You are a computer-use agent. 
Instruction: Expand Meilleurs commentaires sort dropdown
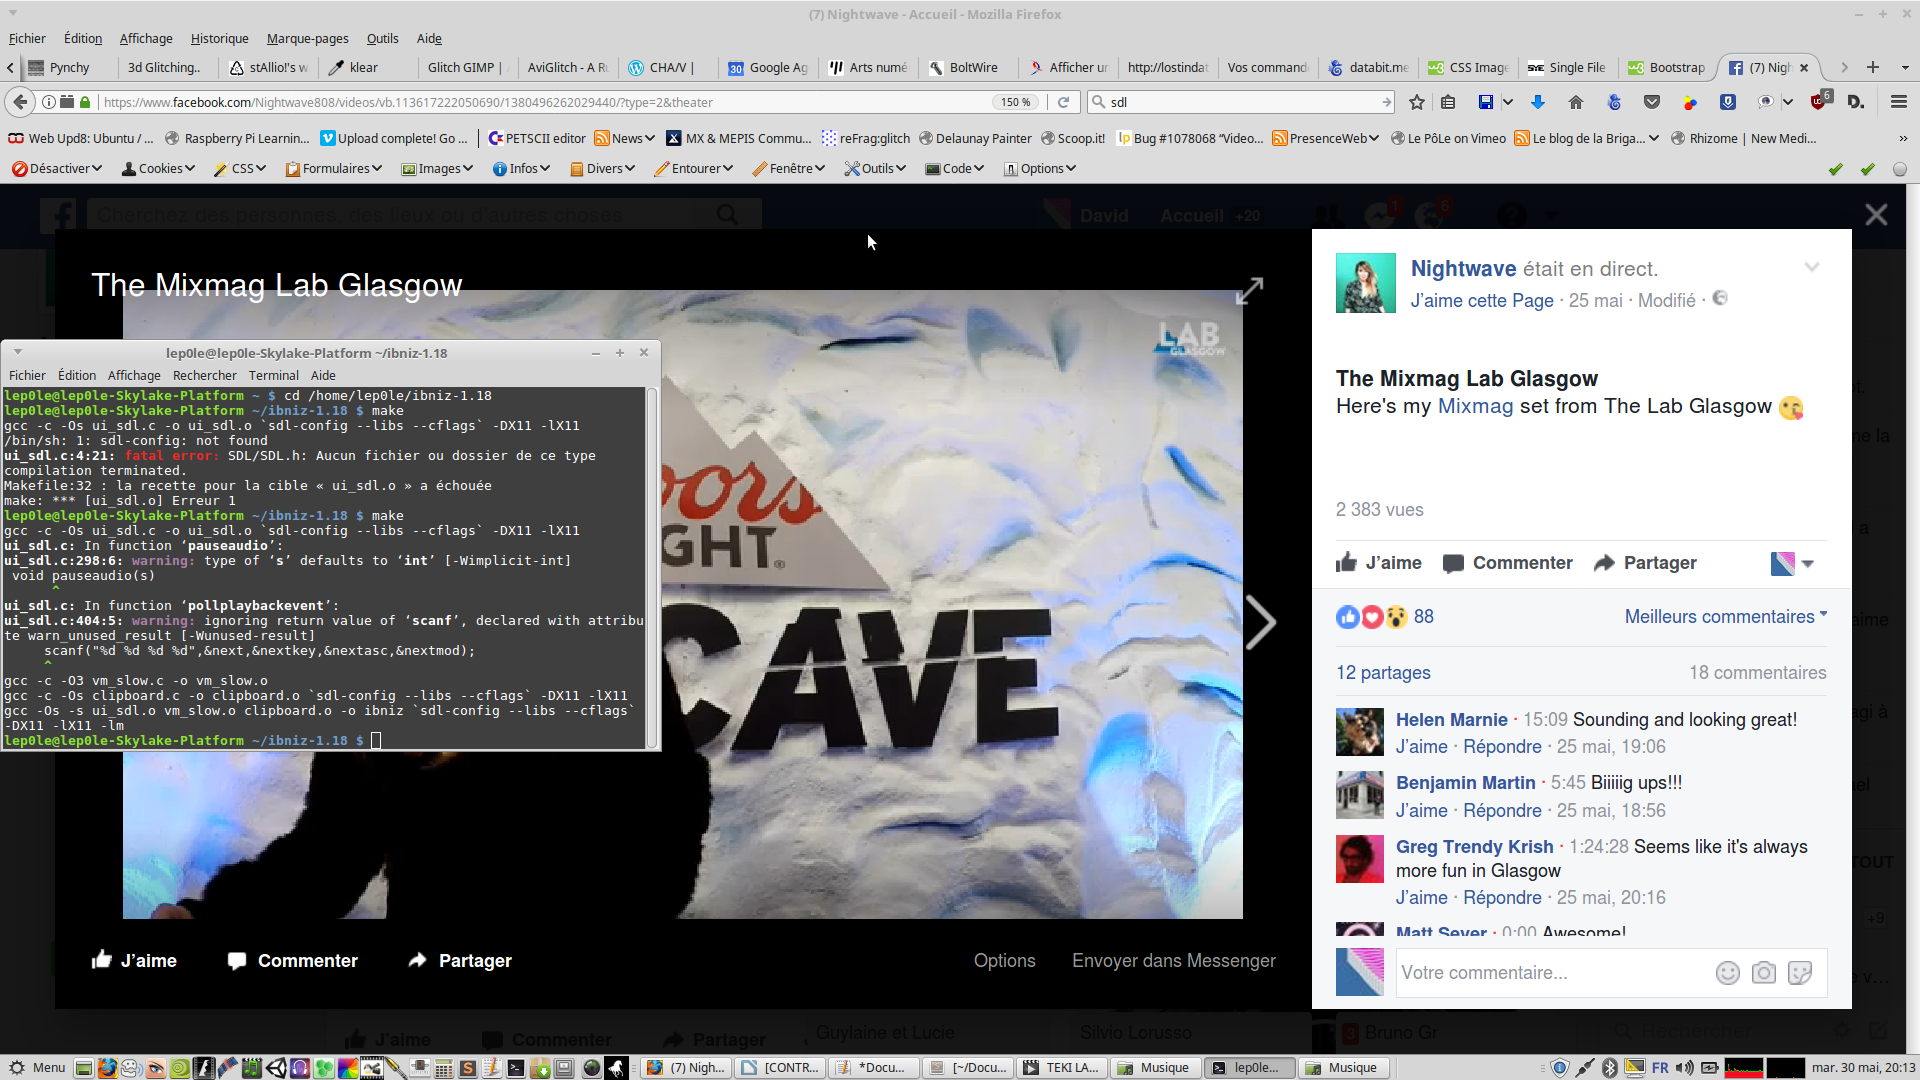(1725, 617)
